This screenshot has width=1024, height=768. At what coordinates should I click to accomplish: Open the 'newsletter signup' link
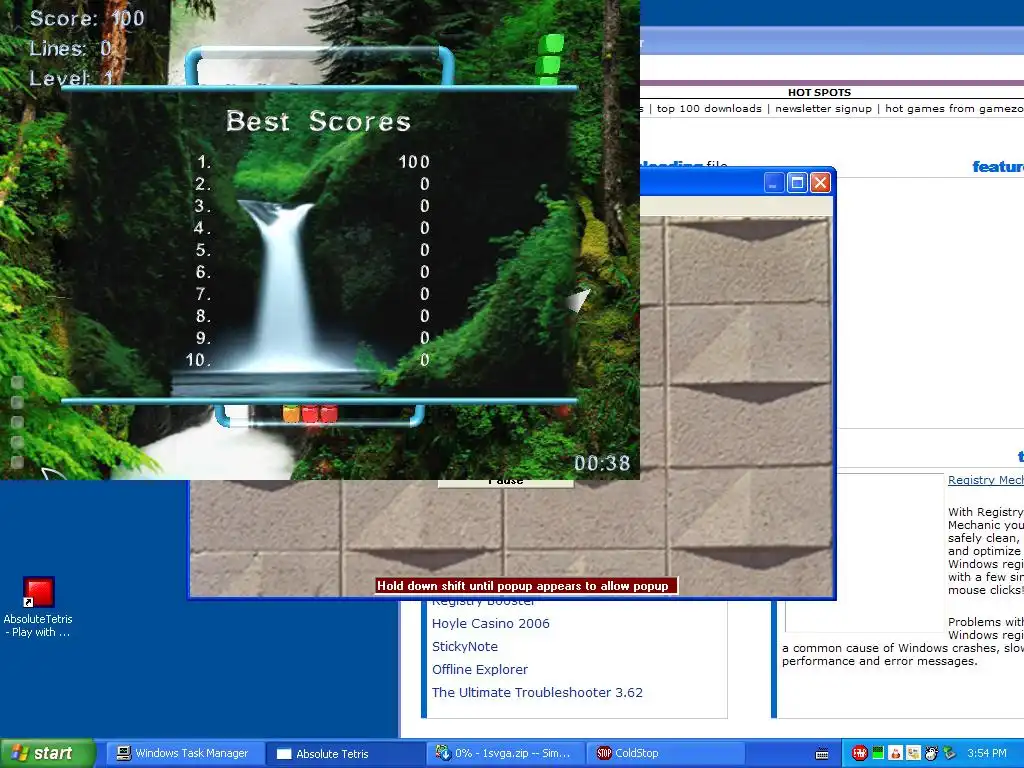point(823,108)
